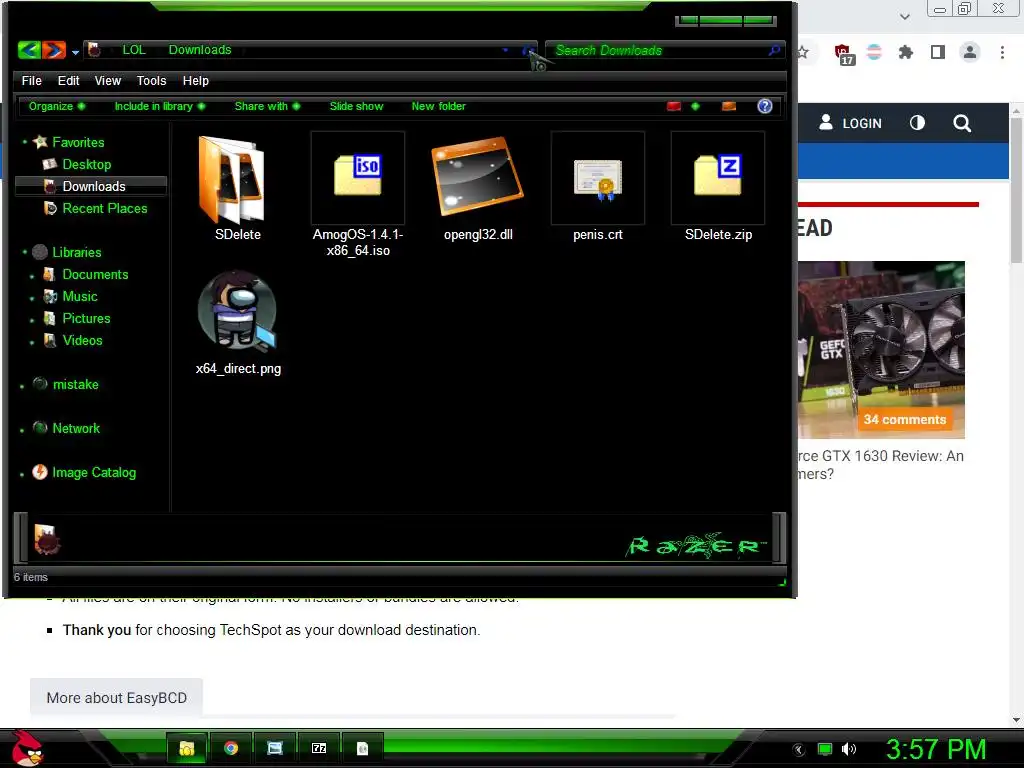Click the 34 comments badge
Screen dimensions: 1024x768
(904, 419)
